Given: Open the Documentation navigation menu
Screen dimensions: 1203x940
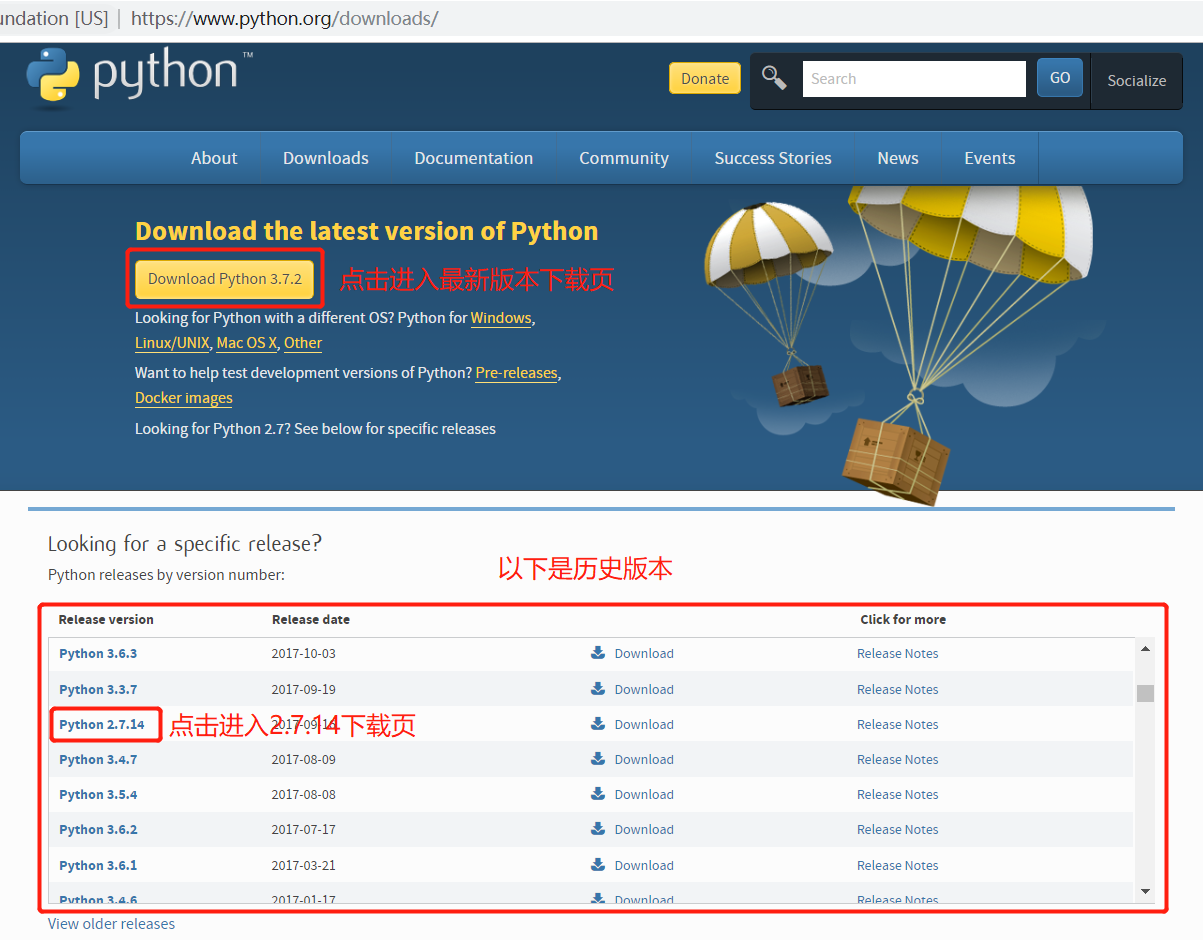Looking at the screenshot, I should [473, 158].
